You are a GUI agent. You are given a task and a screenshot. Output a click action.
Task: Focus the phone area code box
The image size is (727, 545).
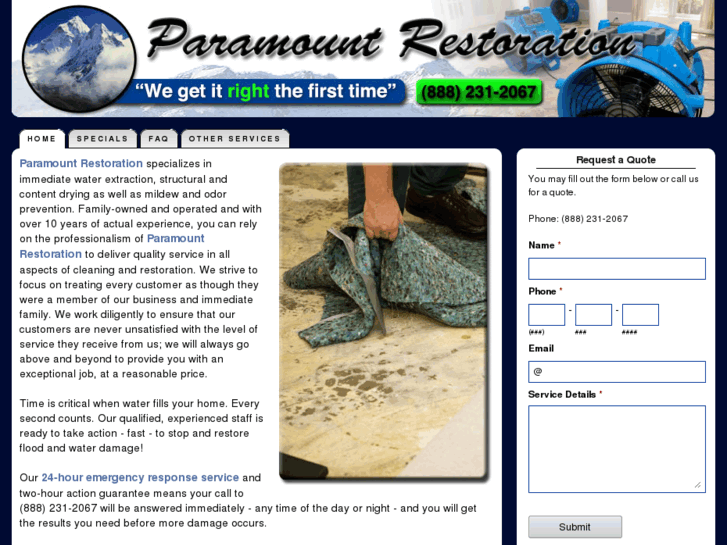tap(547, 315)
